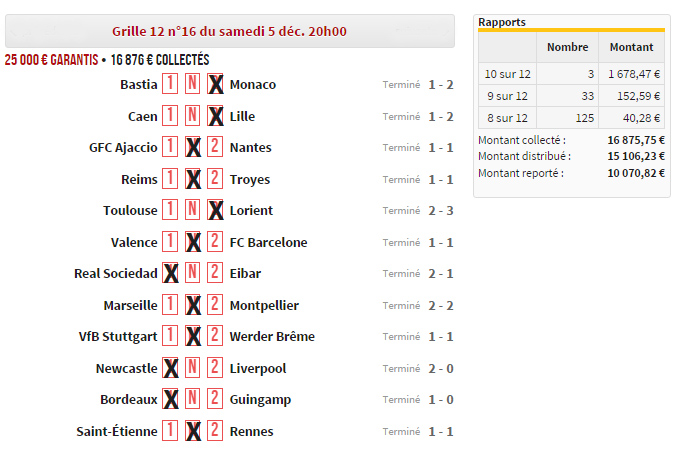The width and height of the screenshot is (685, 456).
Task: Click the crossed 2 box for Toulouse-Lorient
Action: pos(214,210)
